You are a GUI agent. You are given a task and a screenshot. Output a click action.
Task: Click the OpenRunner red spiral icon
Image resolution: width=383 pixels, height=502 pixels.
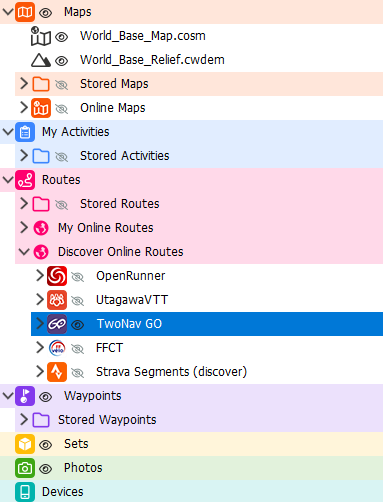pyautogui.click(x=57, y=276)
